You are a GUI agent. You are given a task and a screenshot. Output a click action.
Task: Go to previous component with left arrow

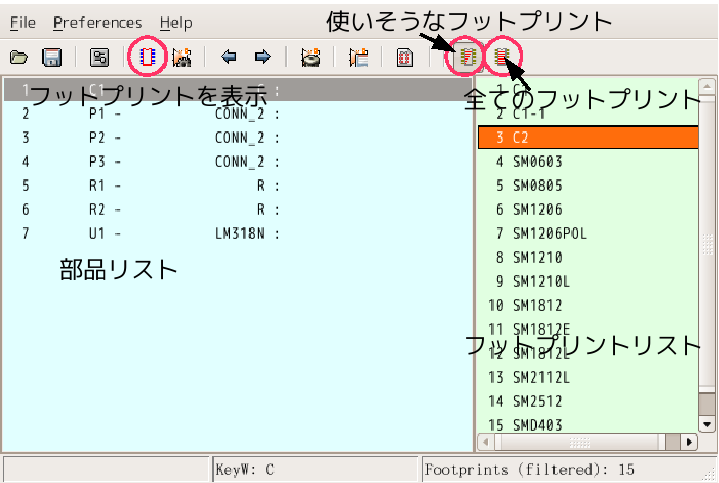(229, 58)
